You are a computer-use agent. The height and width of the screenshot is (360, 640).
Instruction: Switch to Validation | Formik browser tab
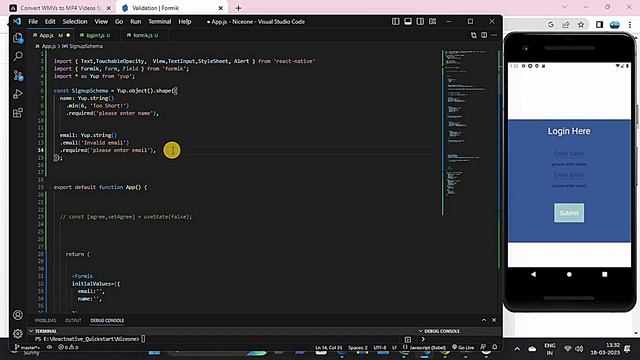click(x=172, y=8)
